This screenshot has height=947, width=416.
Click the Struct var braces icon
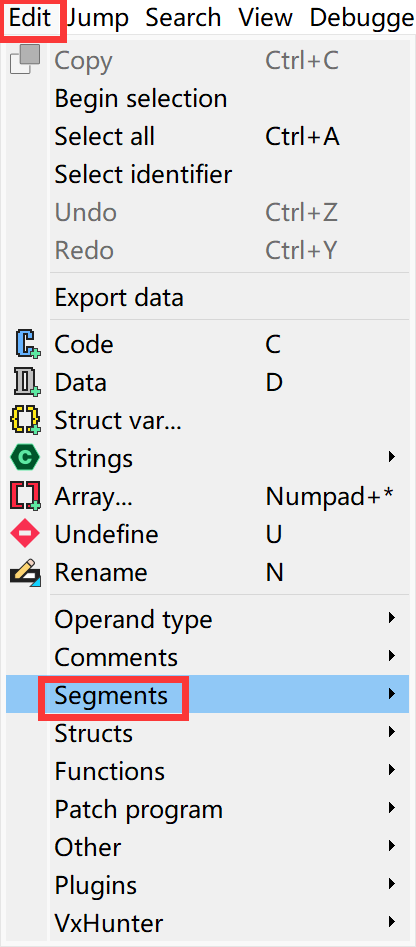click(x=25, y=421)
